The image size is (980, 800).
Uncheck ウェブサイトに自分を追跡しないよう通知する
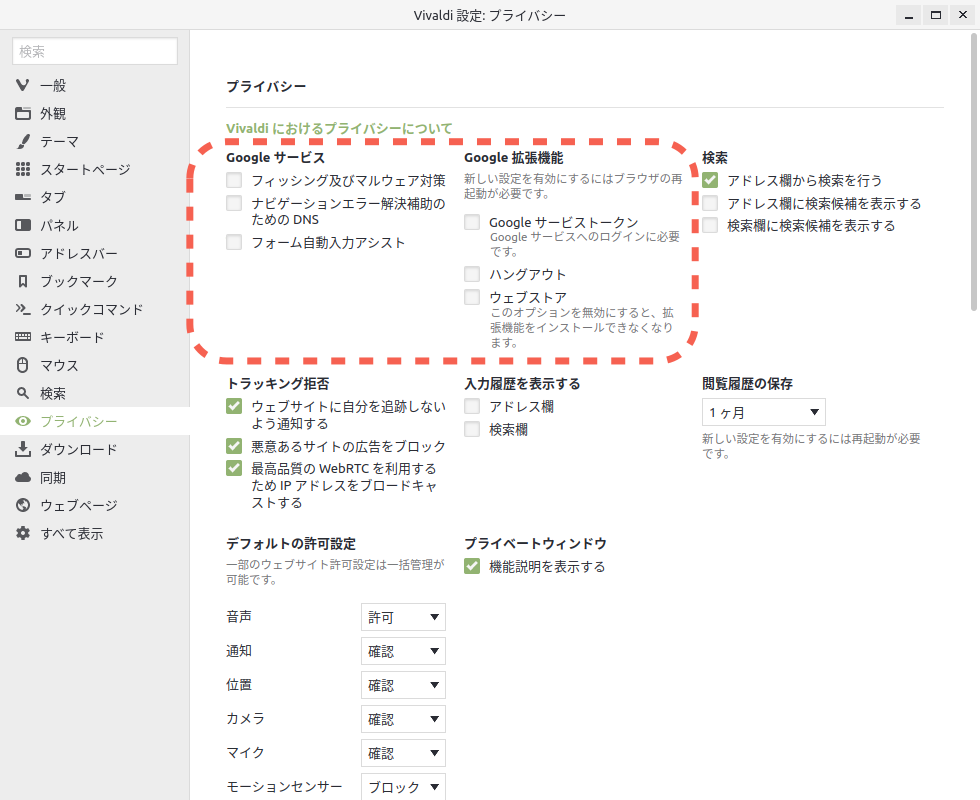(234, 406)
